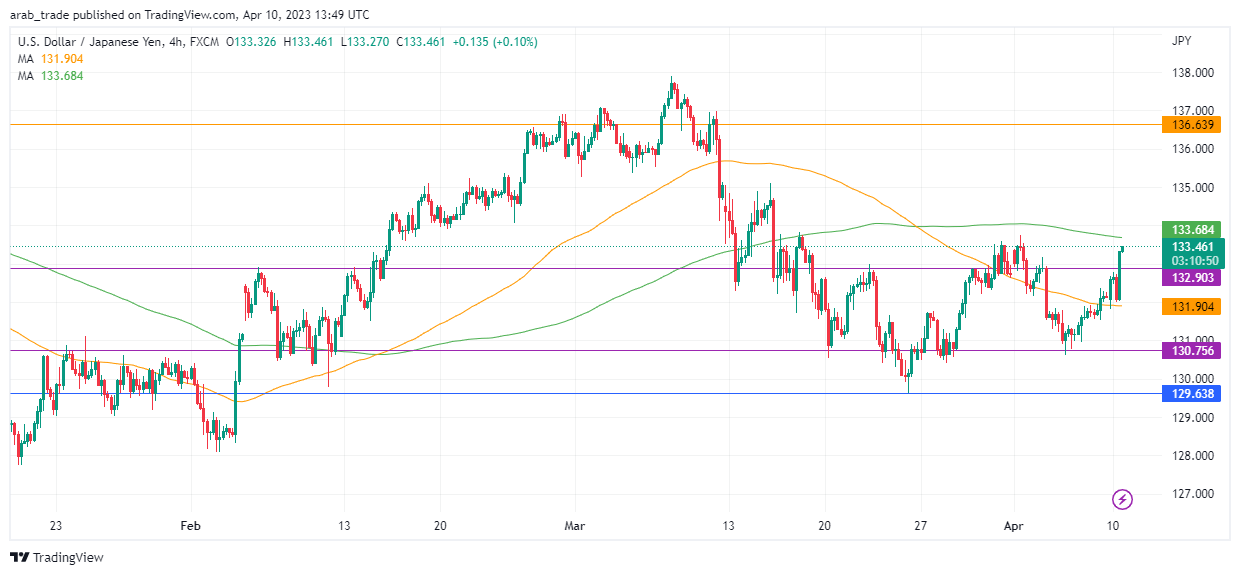Select the Feb date on time axis
The width and height of the screenshot is (1240, 575).
[190, 526]
